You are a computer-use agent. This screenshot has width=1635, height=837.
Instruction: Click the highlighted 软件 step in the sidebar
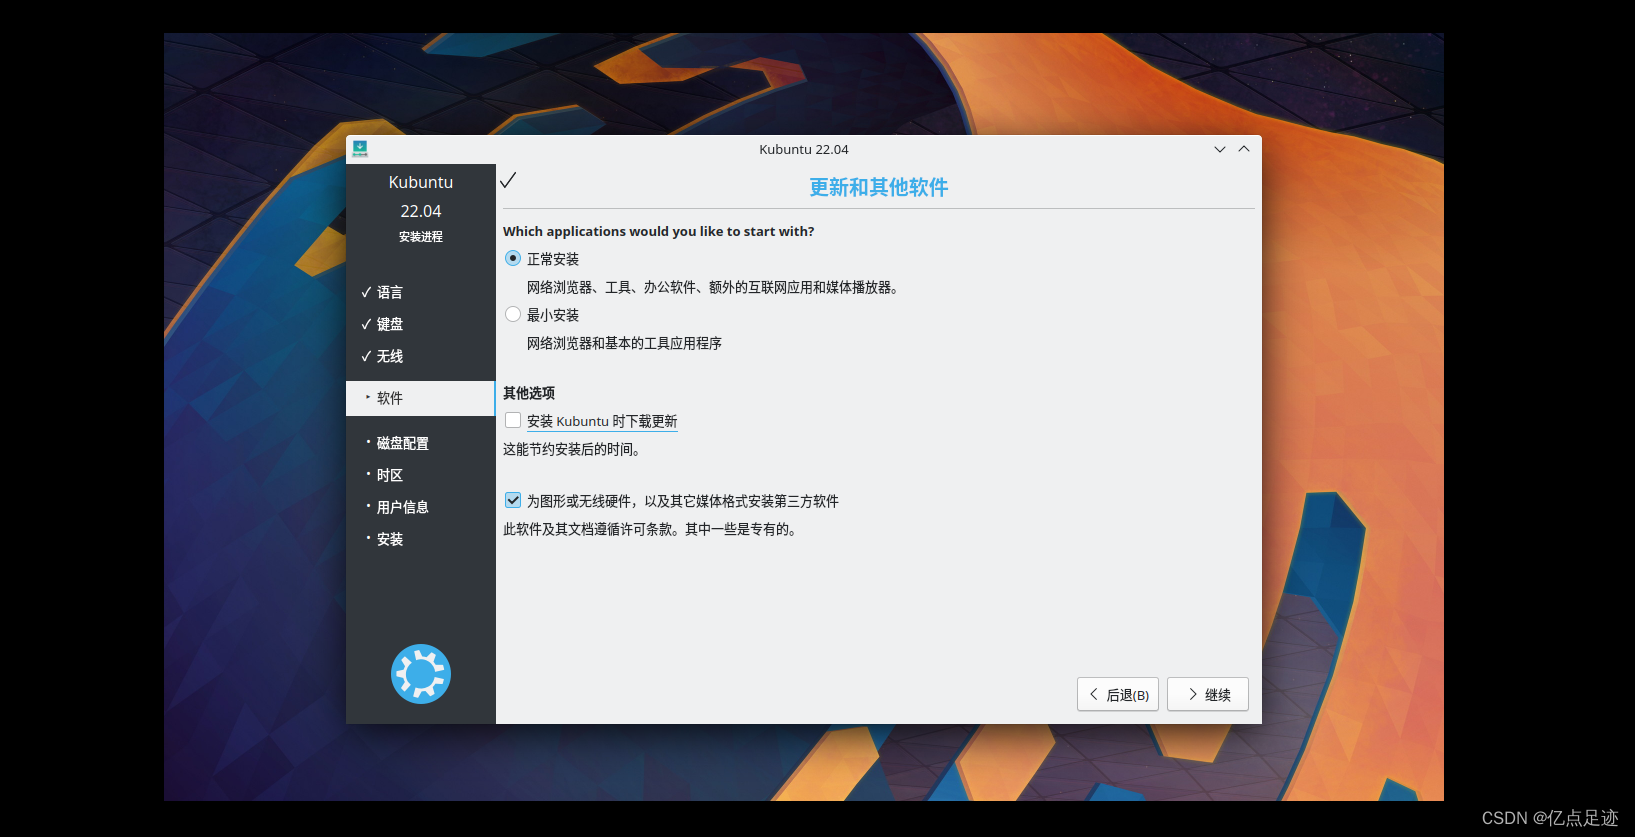(x=389, y=398)
